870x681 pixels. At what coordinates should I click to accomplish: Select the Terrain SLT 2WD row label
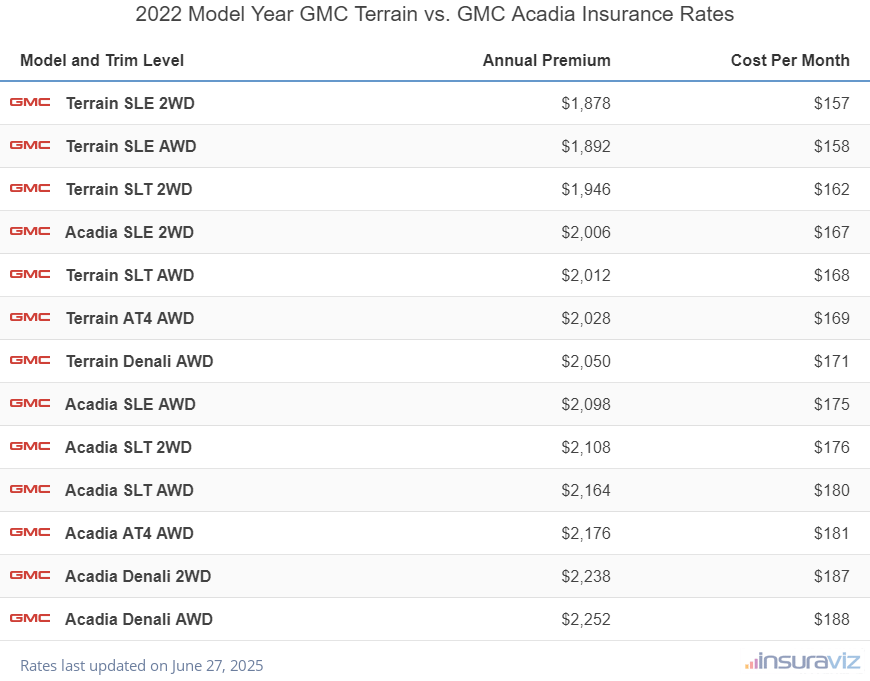coord(129,189)
